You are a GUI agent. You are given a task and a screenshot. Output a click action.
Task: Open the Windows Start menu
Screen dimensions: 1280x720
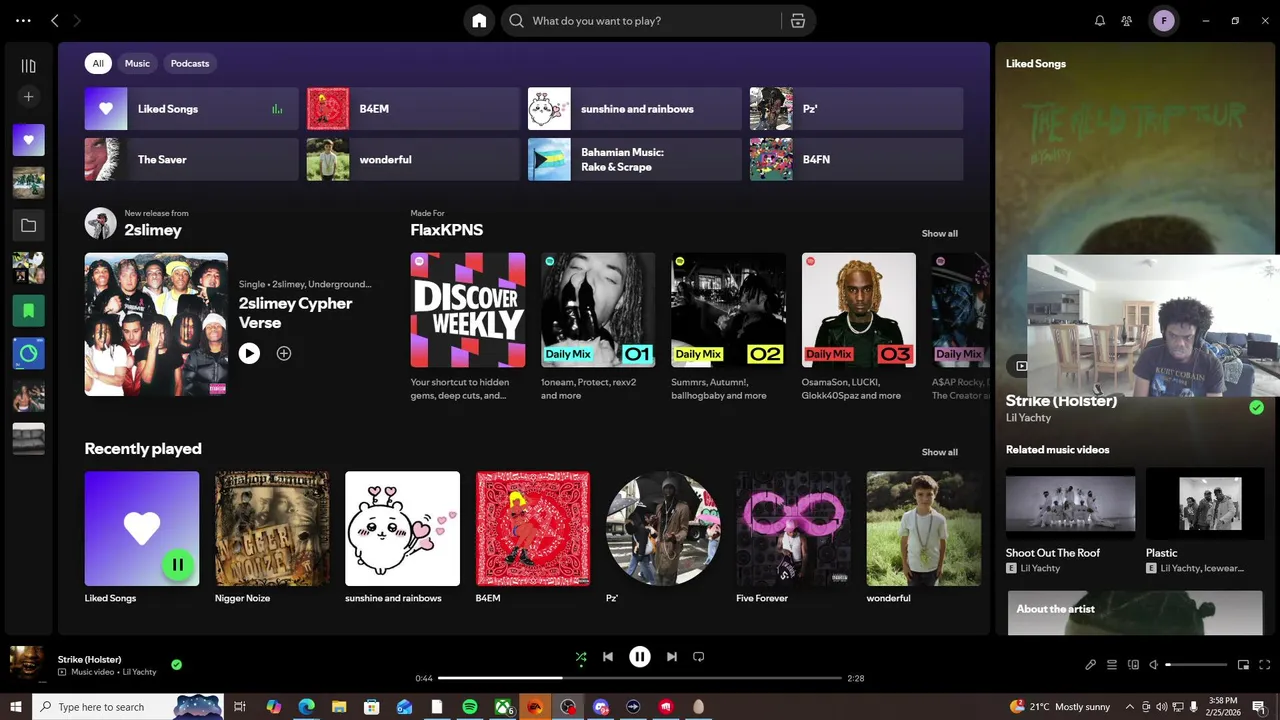16,707
